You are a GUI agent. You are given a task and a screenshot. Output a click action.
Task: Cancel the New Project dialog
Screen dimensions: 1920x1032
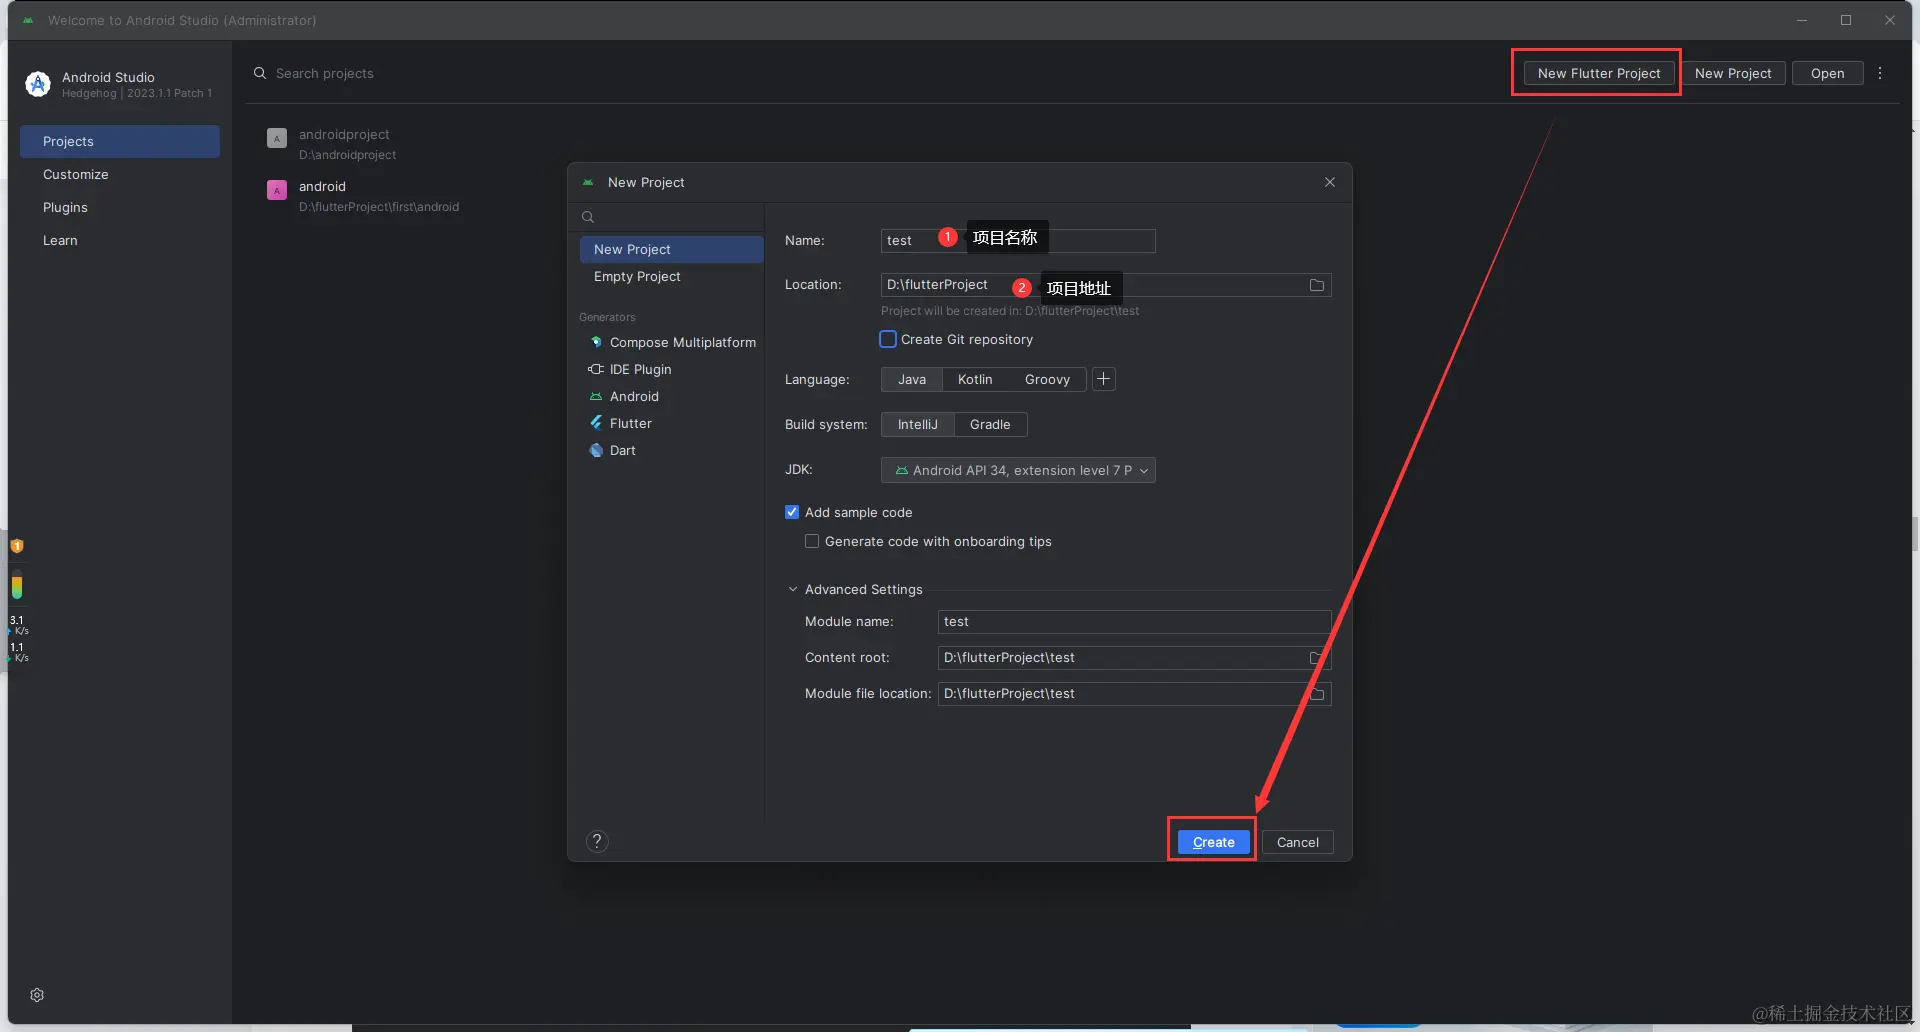click(x=1298, y=842)
